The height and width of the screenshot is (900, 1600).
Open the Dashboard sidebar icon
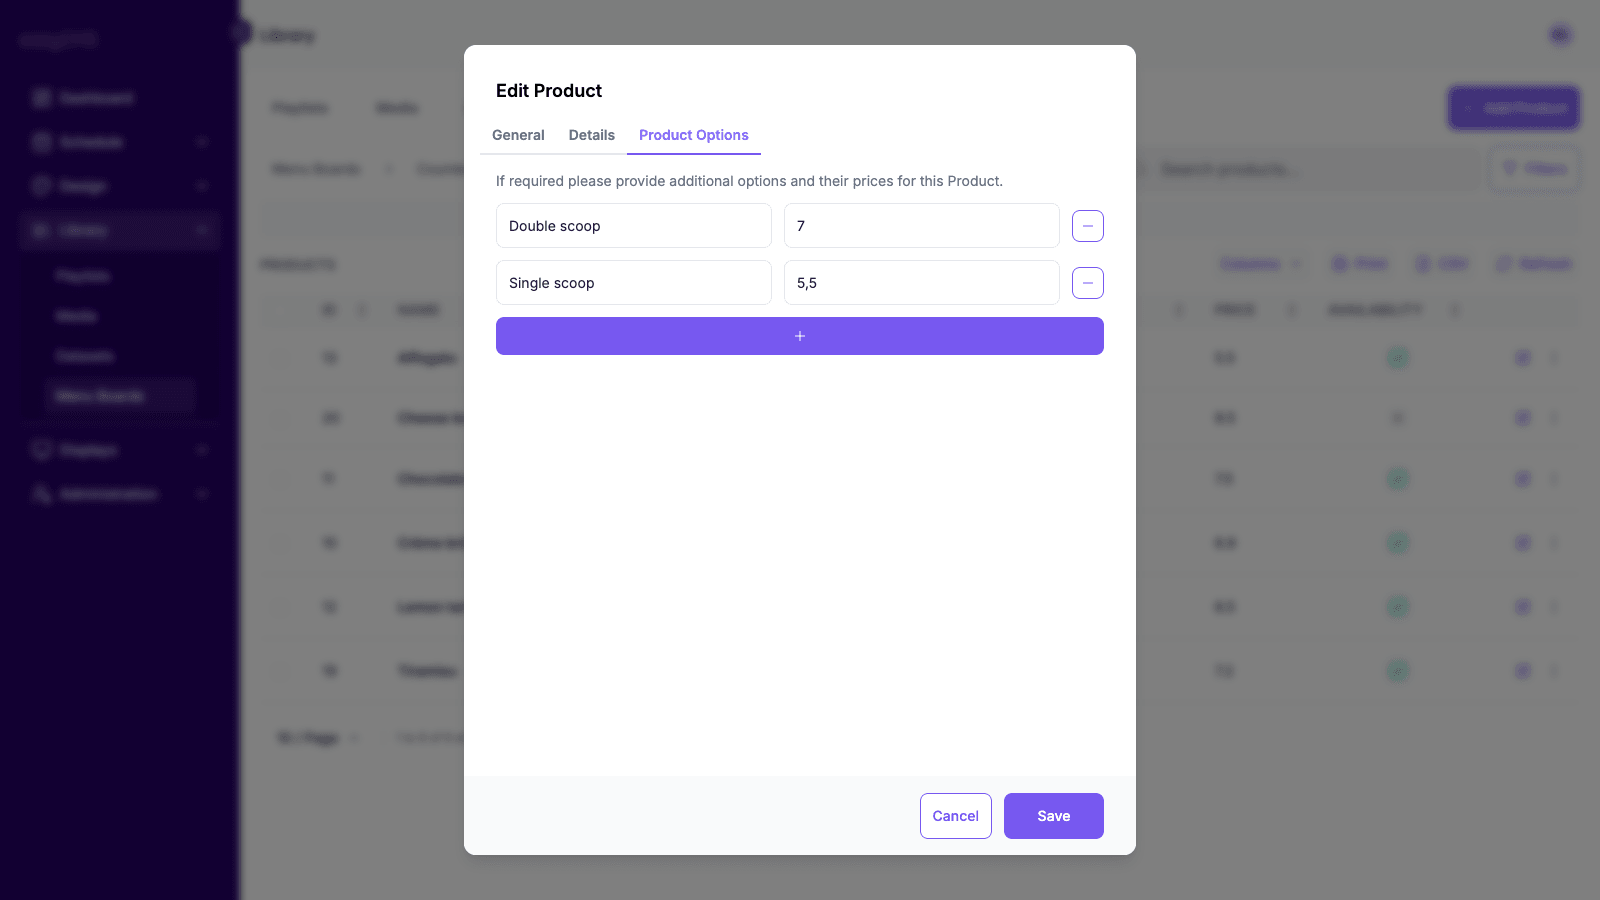pyautogui.click(x=42, y=98)
